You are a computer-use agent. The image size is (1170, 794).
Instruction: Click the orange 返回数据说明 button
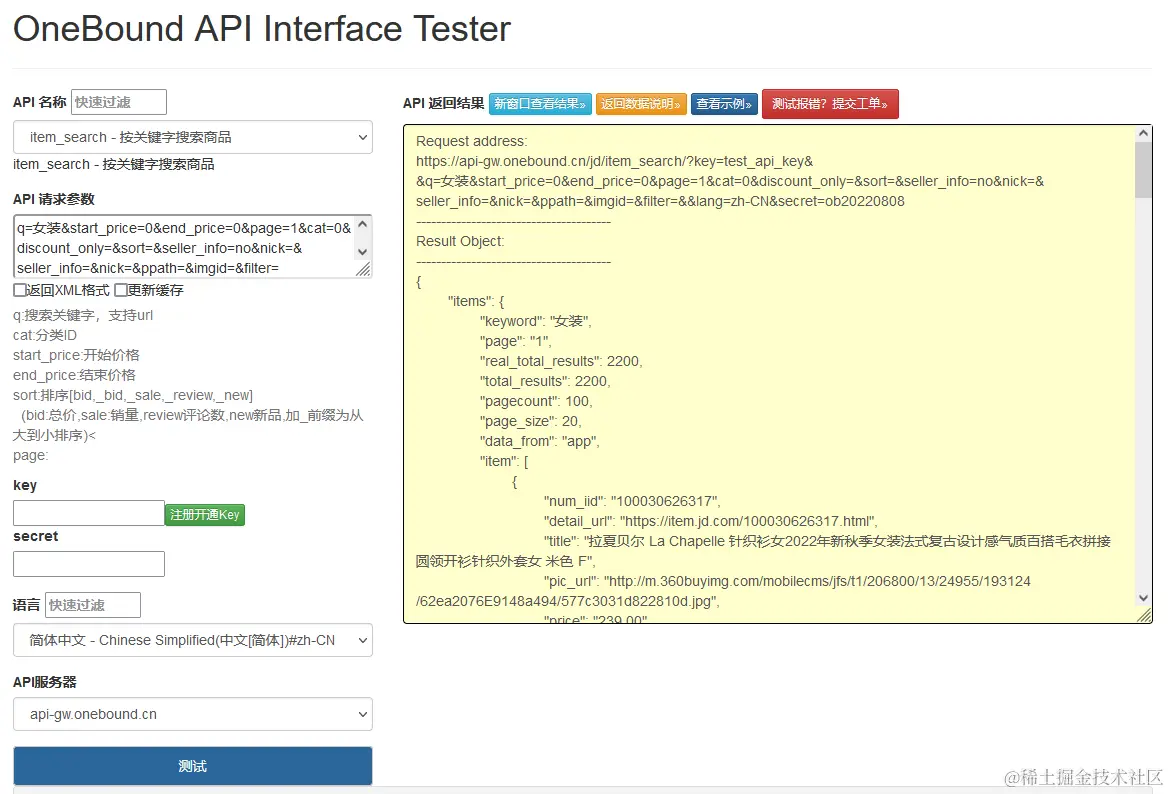(641, 104)
